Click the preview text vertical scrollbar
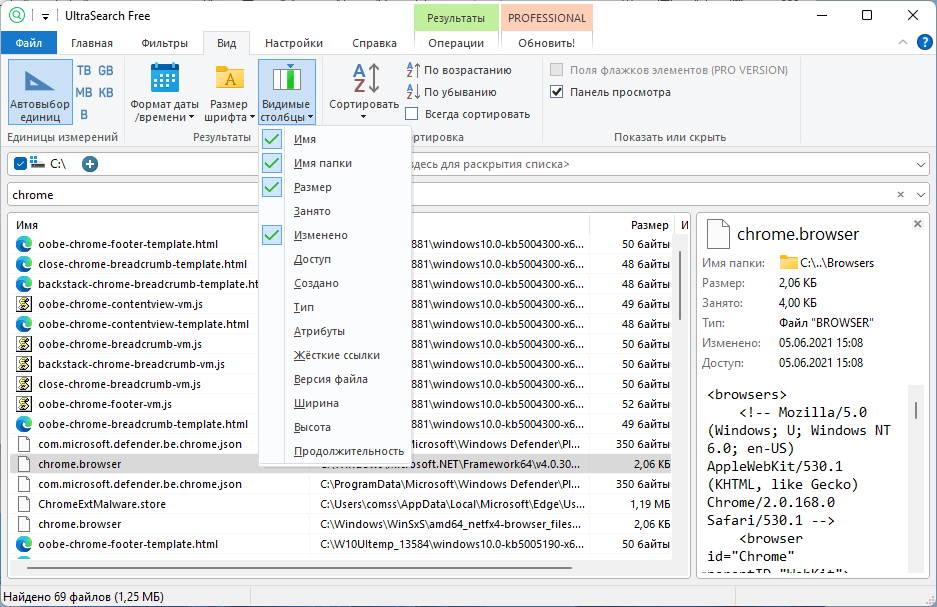Image resolution: width=937 pixels, height=607 pixels. pyautogui.click(x=915, y=410)
